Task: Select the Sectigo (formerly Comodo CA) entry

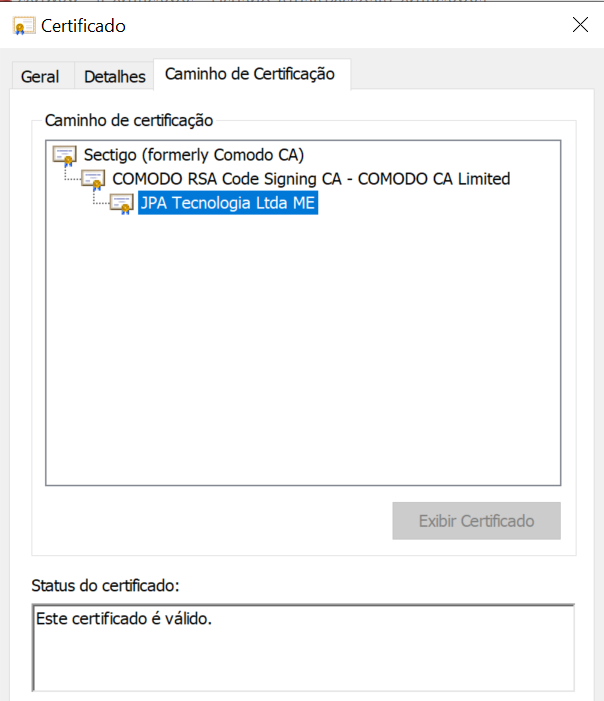Action: [x=194, y=155]
